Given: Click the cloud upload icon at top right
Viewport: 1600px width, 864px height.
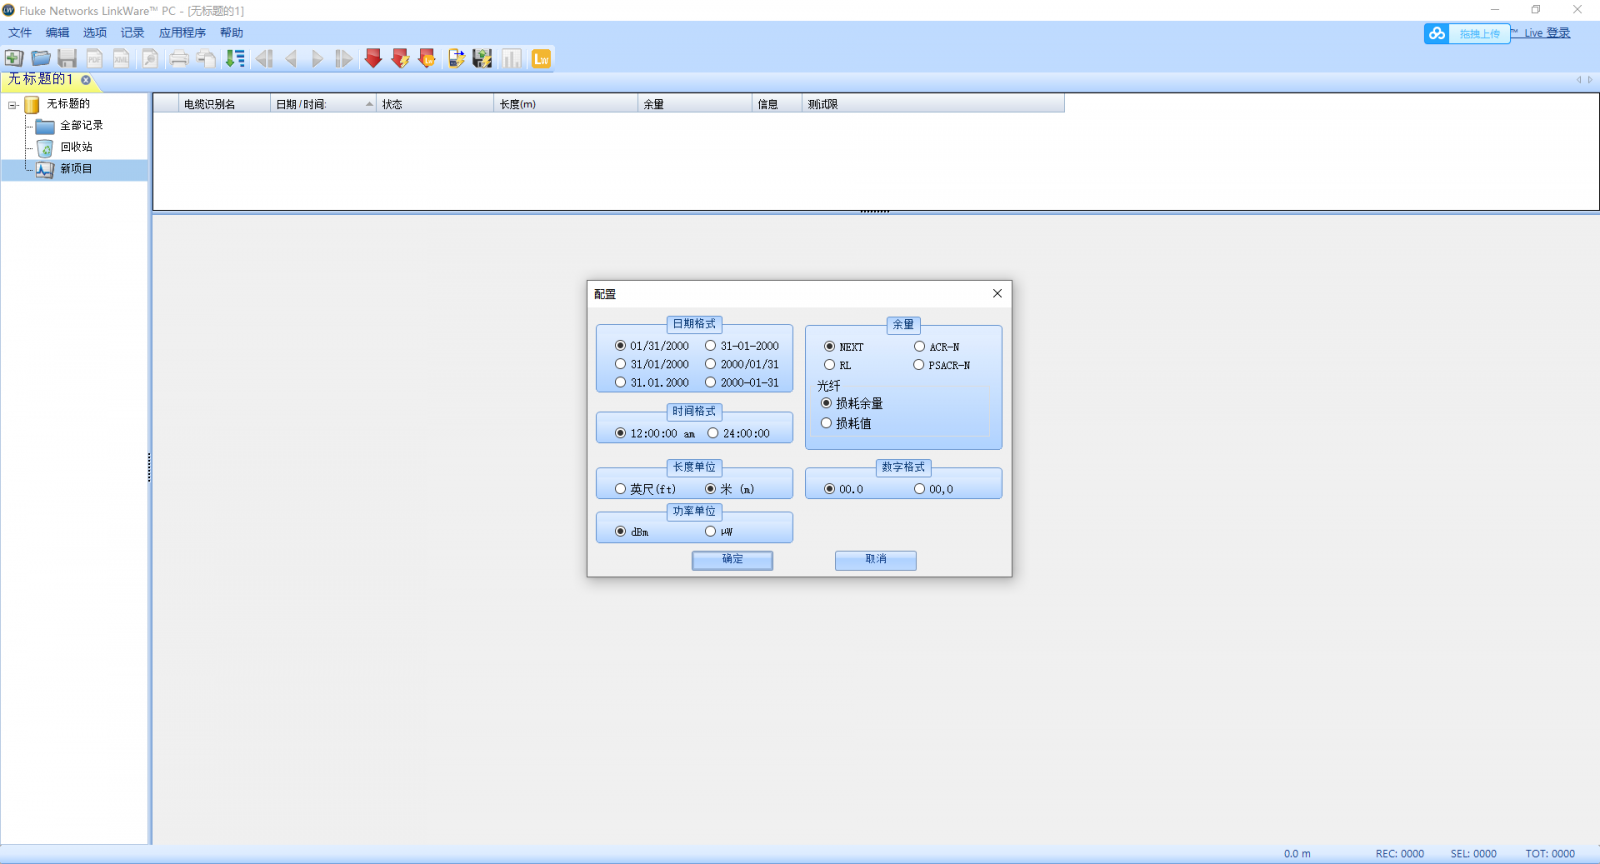Looking at the screenshot, I should point(1437,33).
